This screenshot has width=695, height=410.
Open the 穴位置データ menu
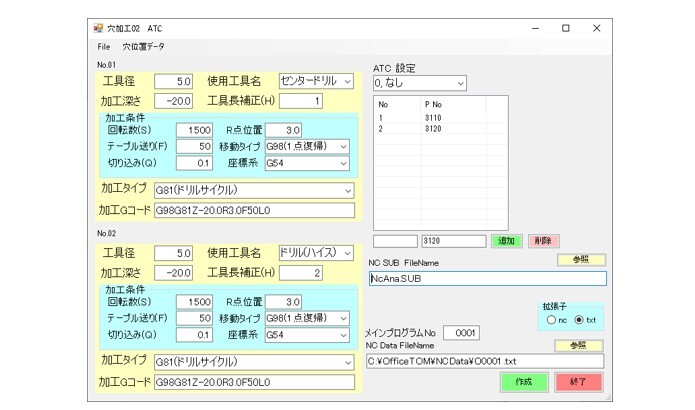coord(144,47)
